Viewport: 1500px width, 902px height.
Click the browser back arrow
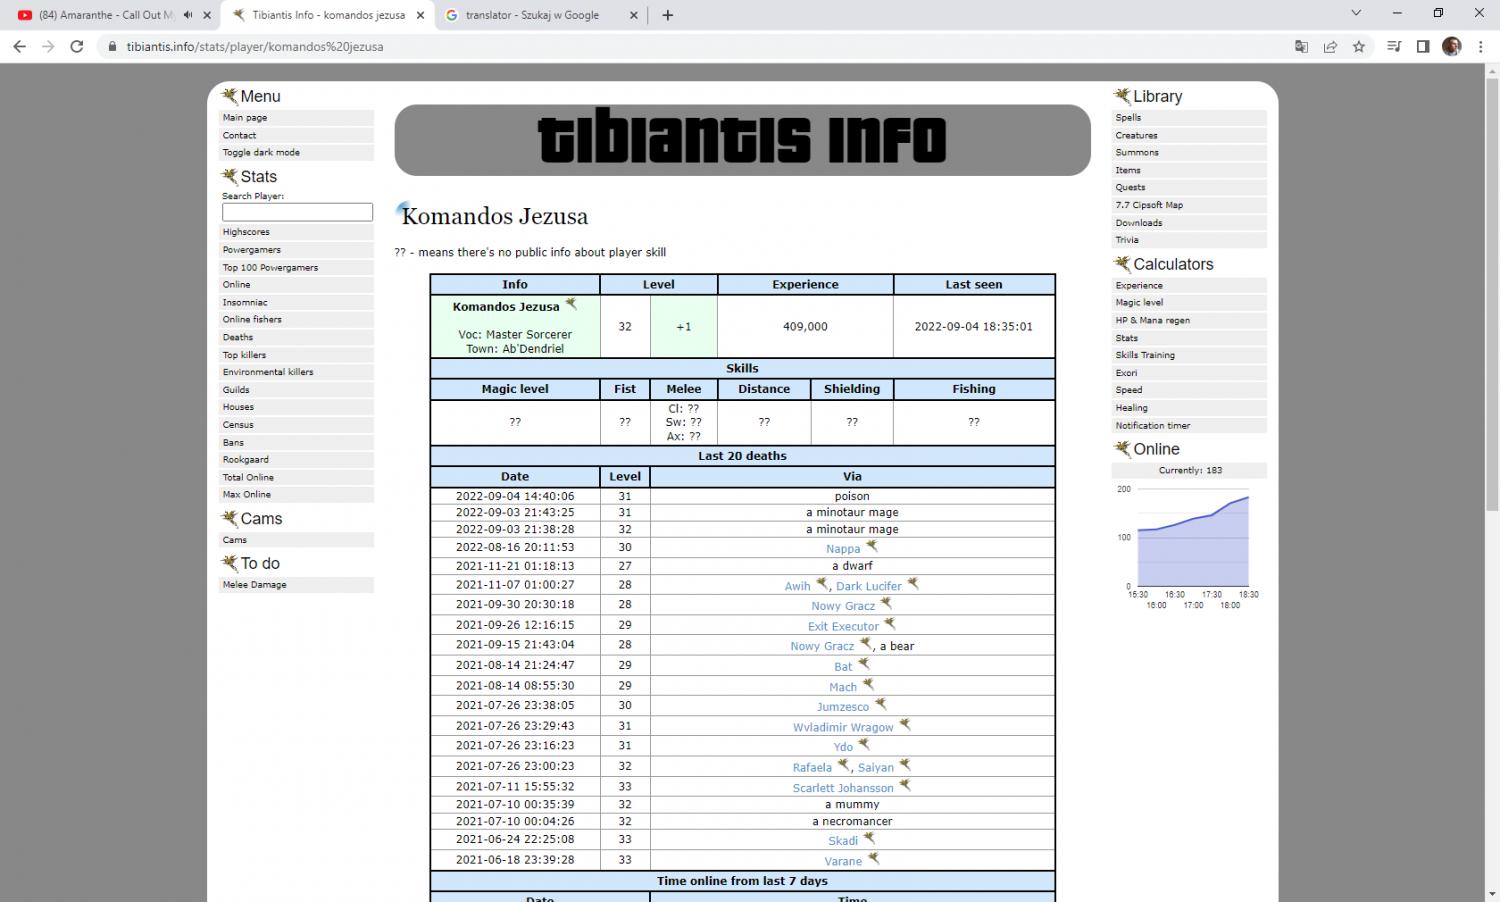[20, 47]
